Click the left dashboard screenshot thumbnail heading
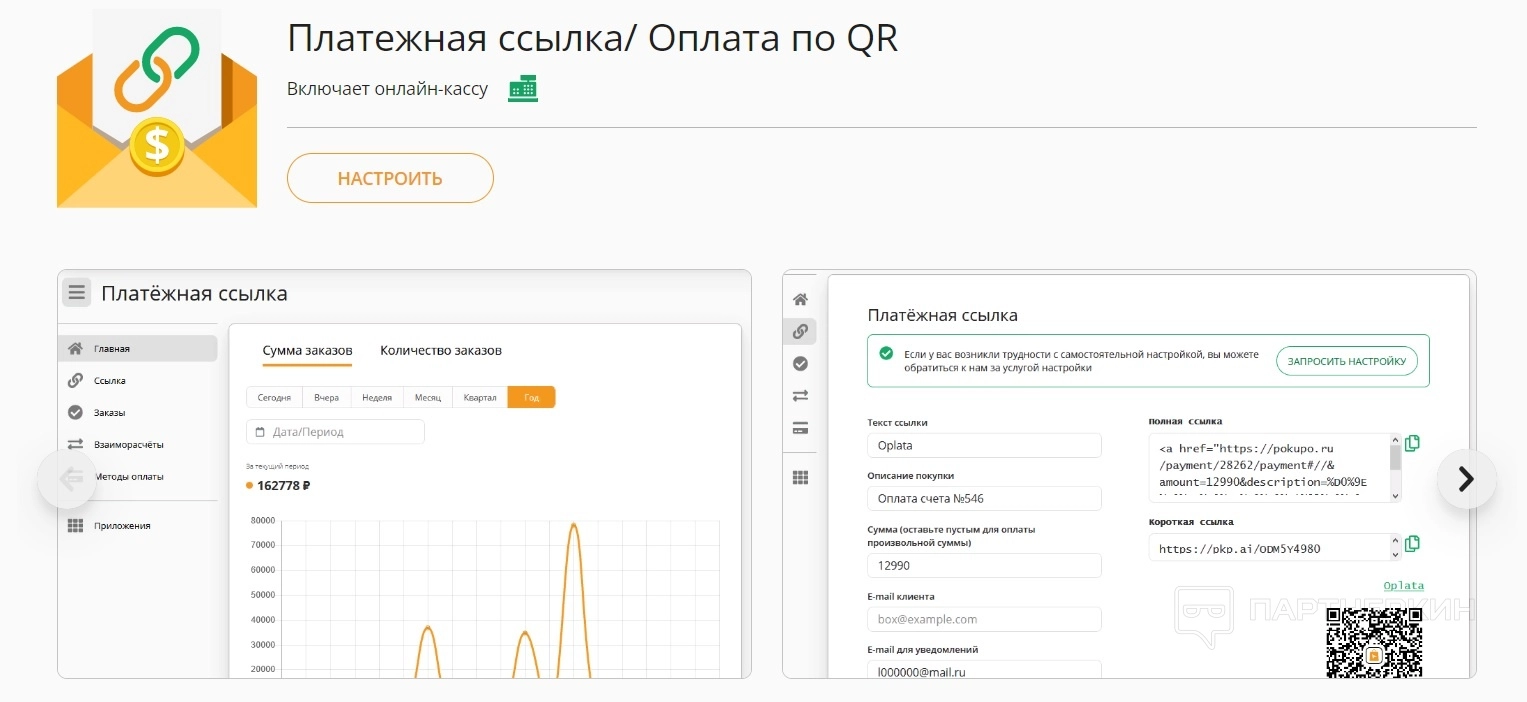1527x702 pixels. (x=194, y=293)
